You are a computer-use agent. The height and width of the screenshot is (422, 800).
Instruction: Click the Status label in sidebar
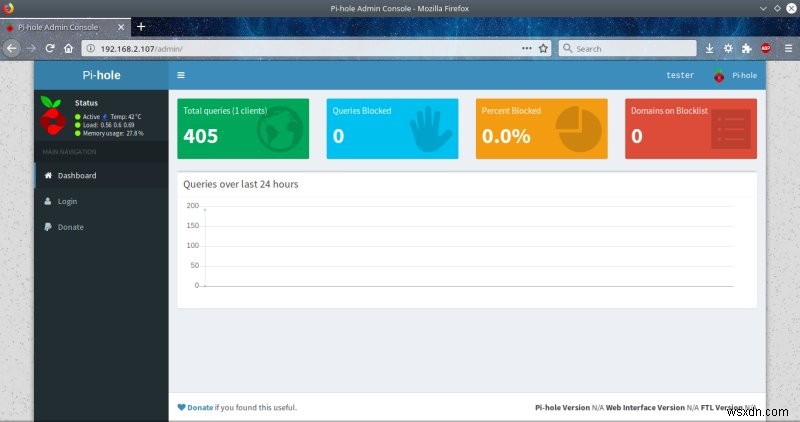point(86,103)
